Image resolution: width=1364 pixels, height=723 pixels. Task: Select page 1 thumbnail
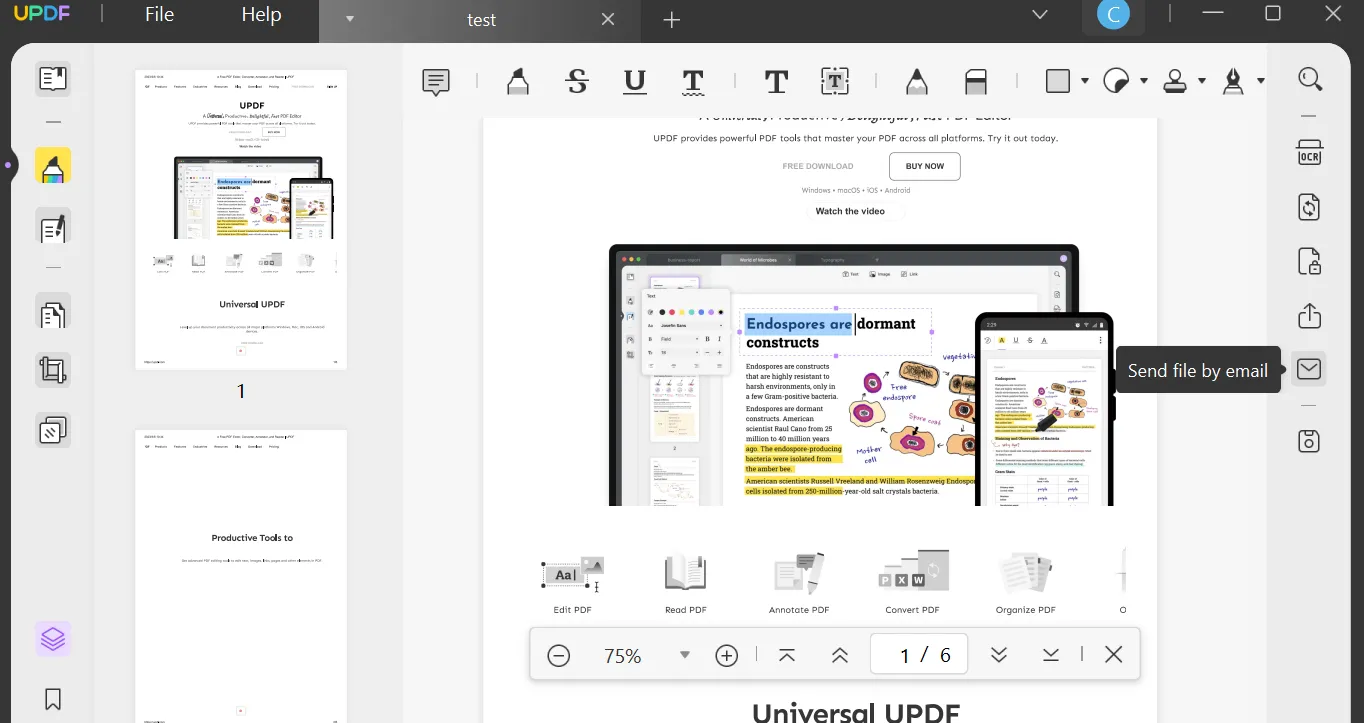[x=241, y=219]
